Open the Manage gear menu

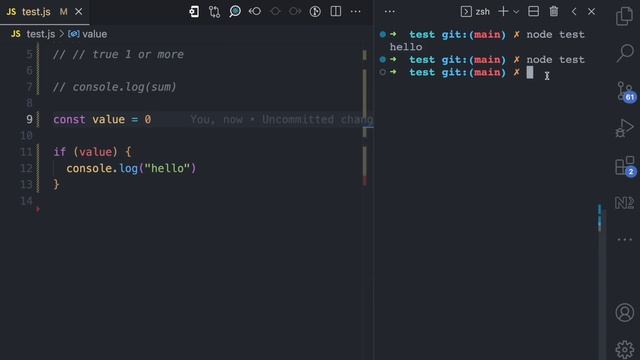click(624, 349)
